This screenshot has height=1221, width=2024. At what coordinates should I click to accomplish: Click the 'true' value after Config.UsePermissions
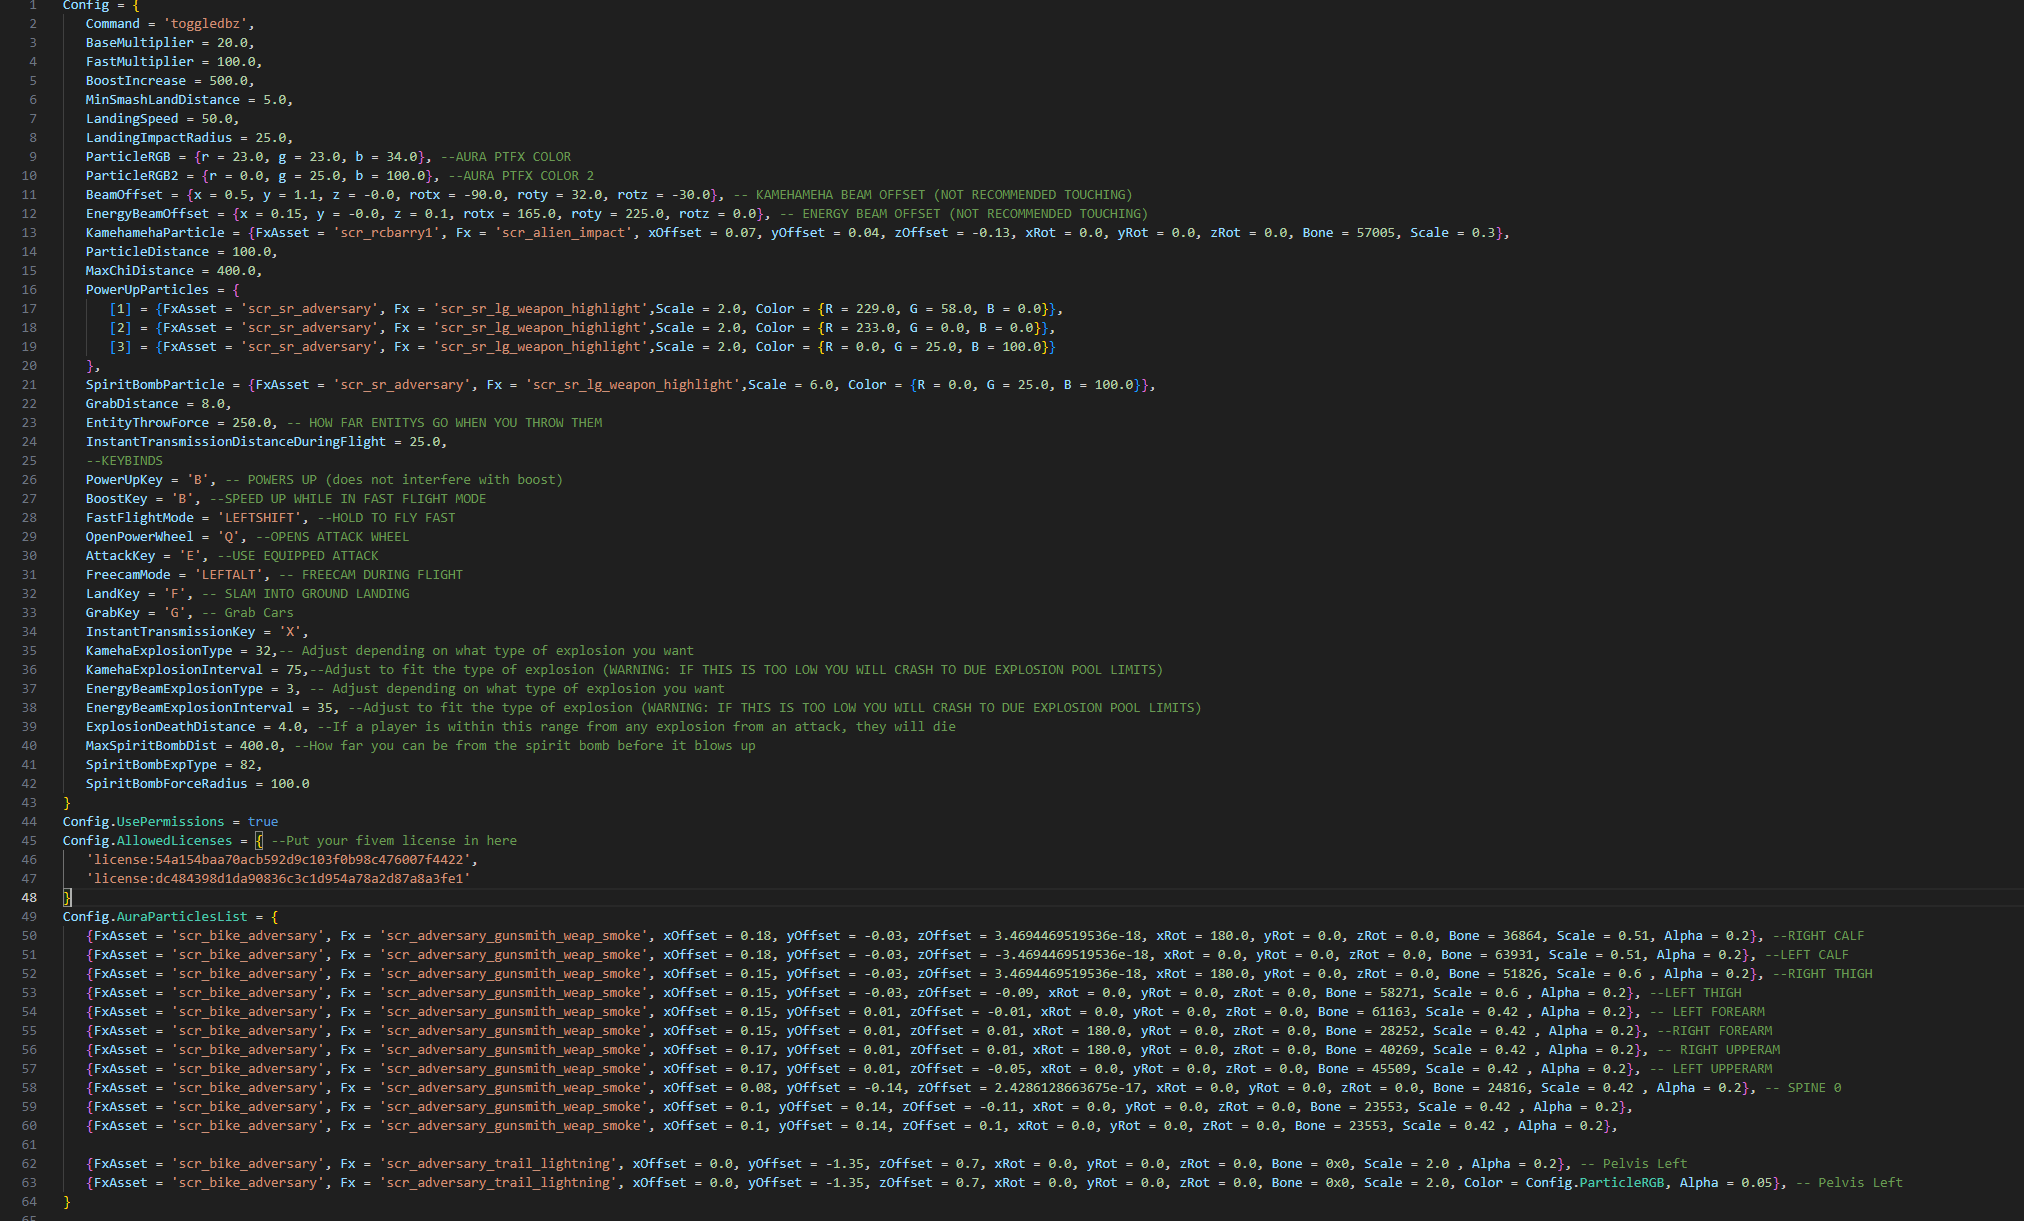pos(263,821)
